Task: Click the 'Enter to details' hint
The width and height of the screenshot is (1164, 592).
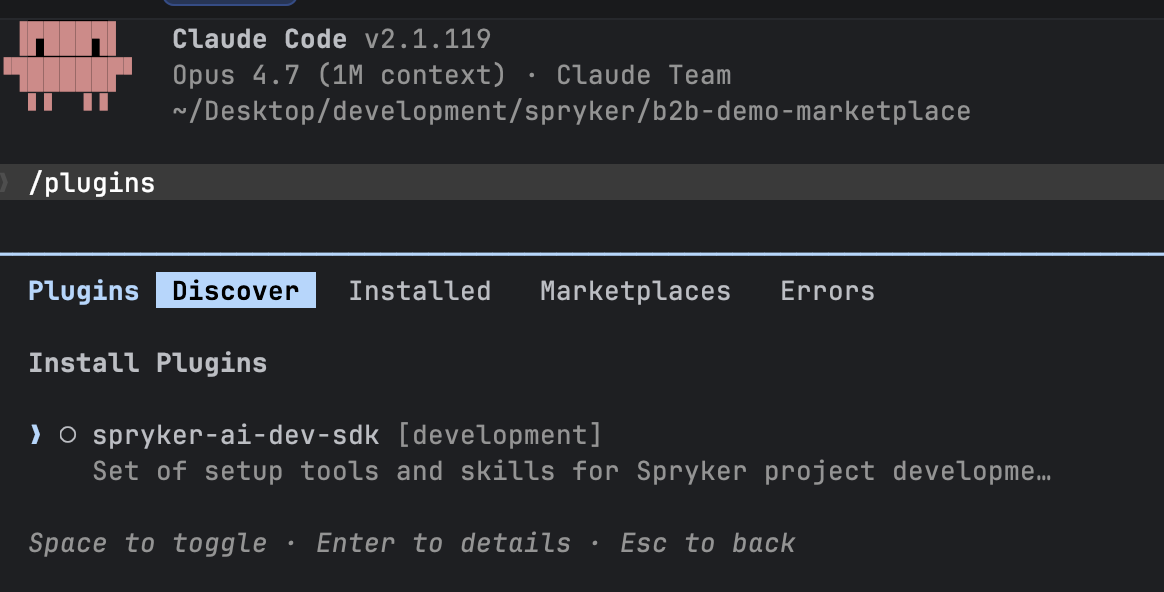Action: click(444, 544)
